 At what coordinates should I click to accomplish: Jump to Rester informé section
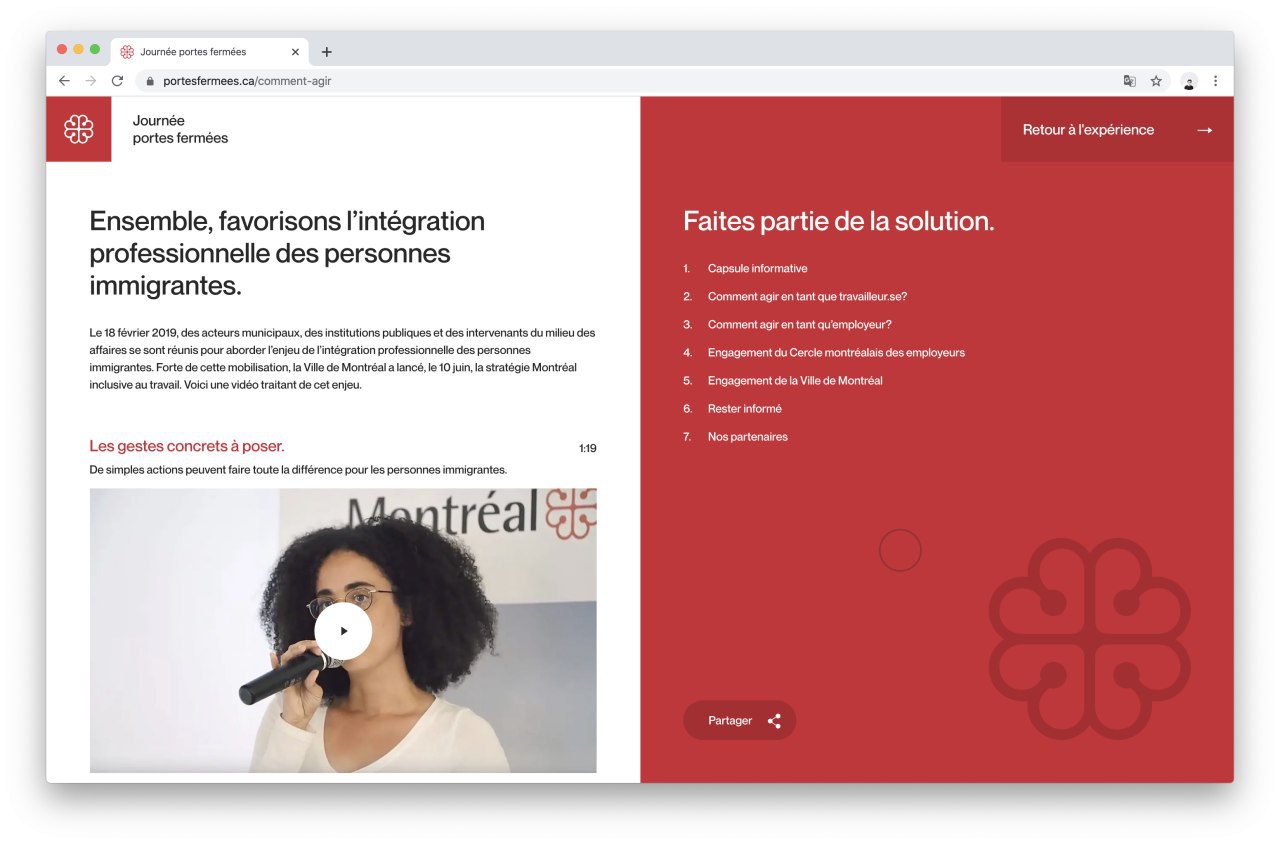(x=744, y=409)
